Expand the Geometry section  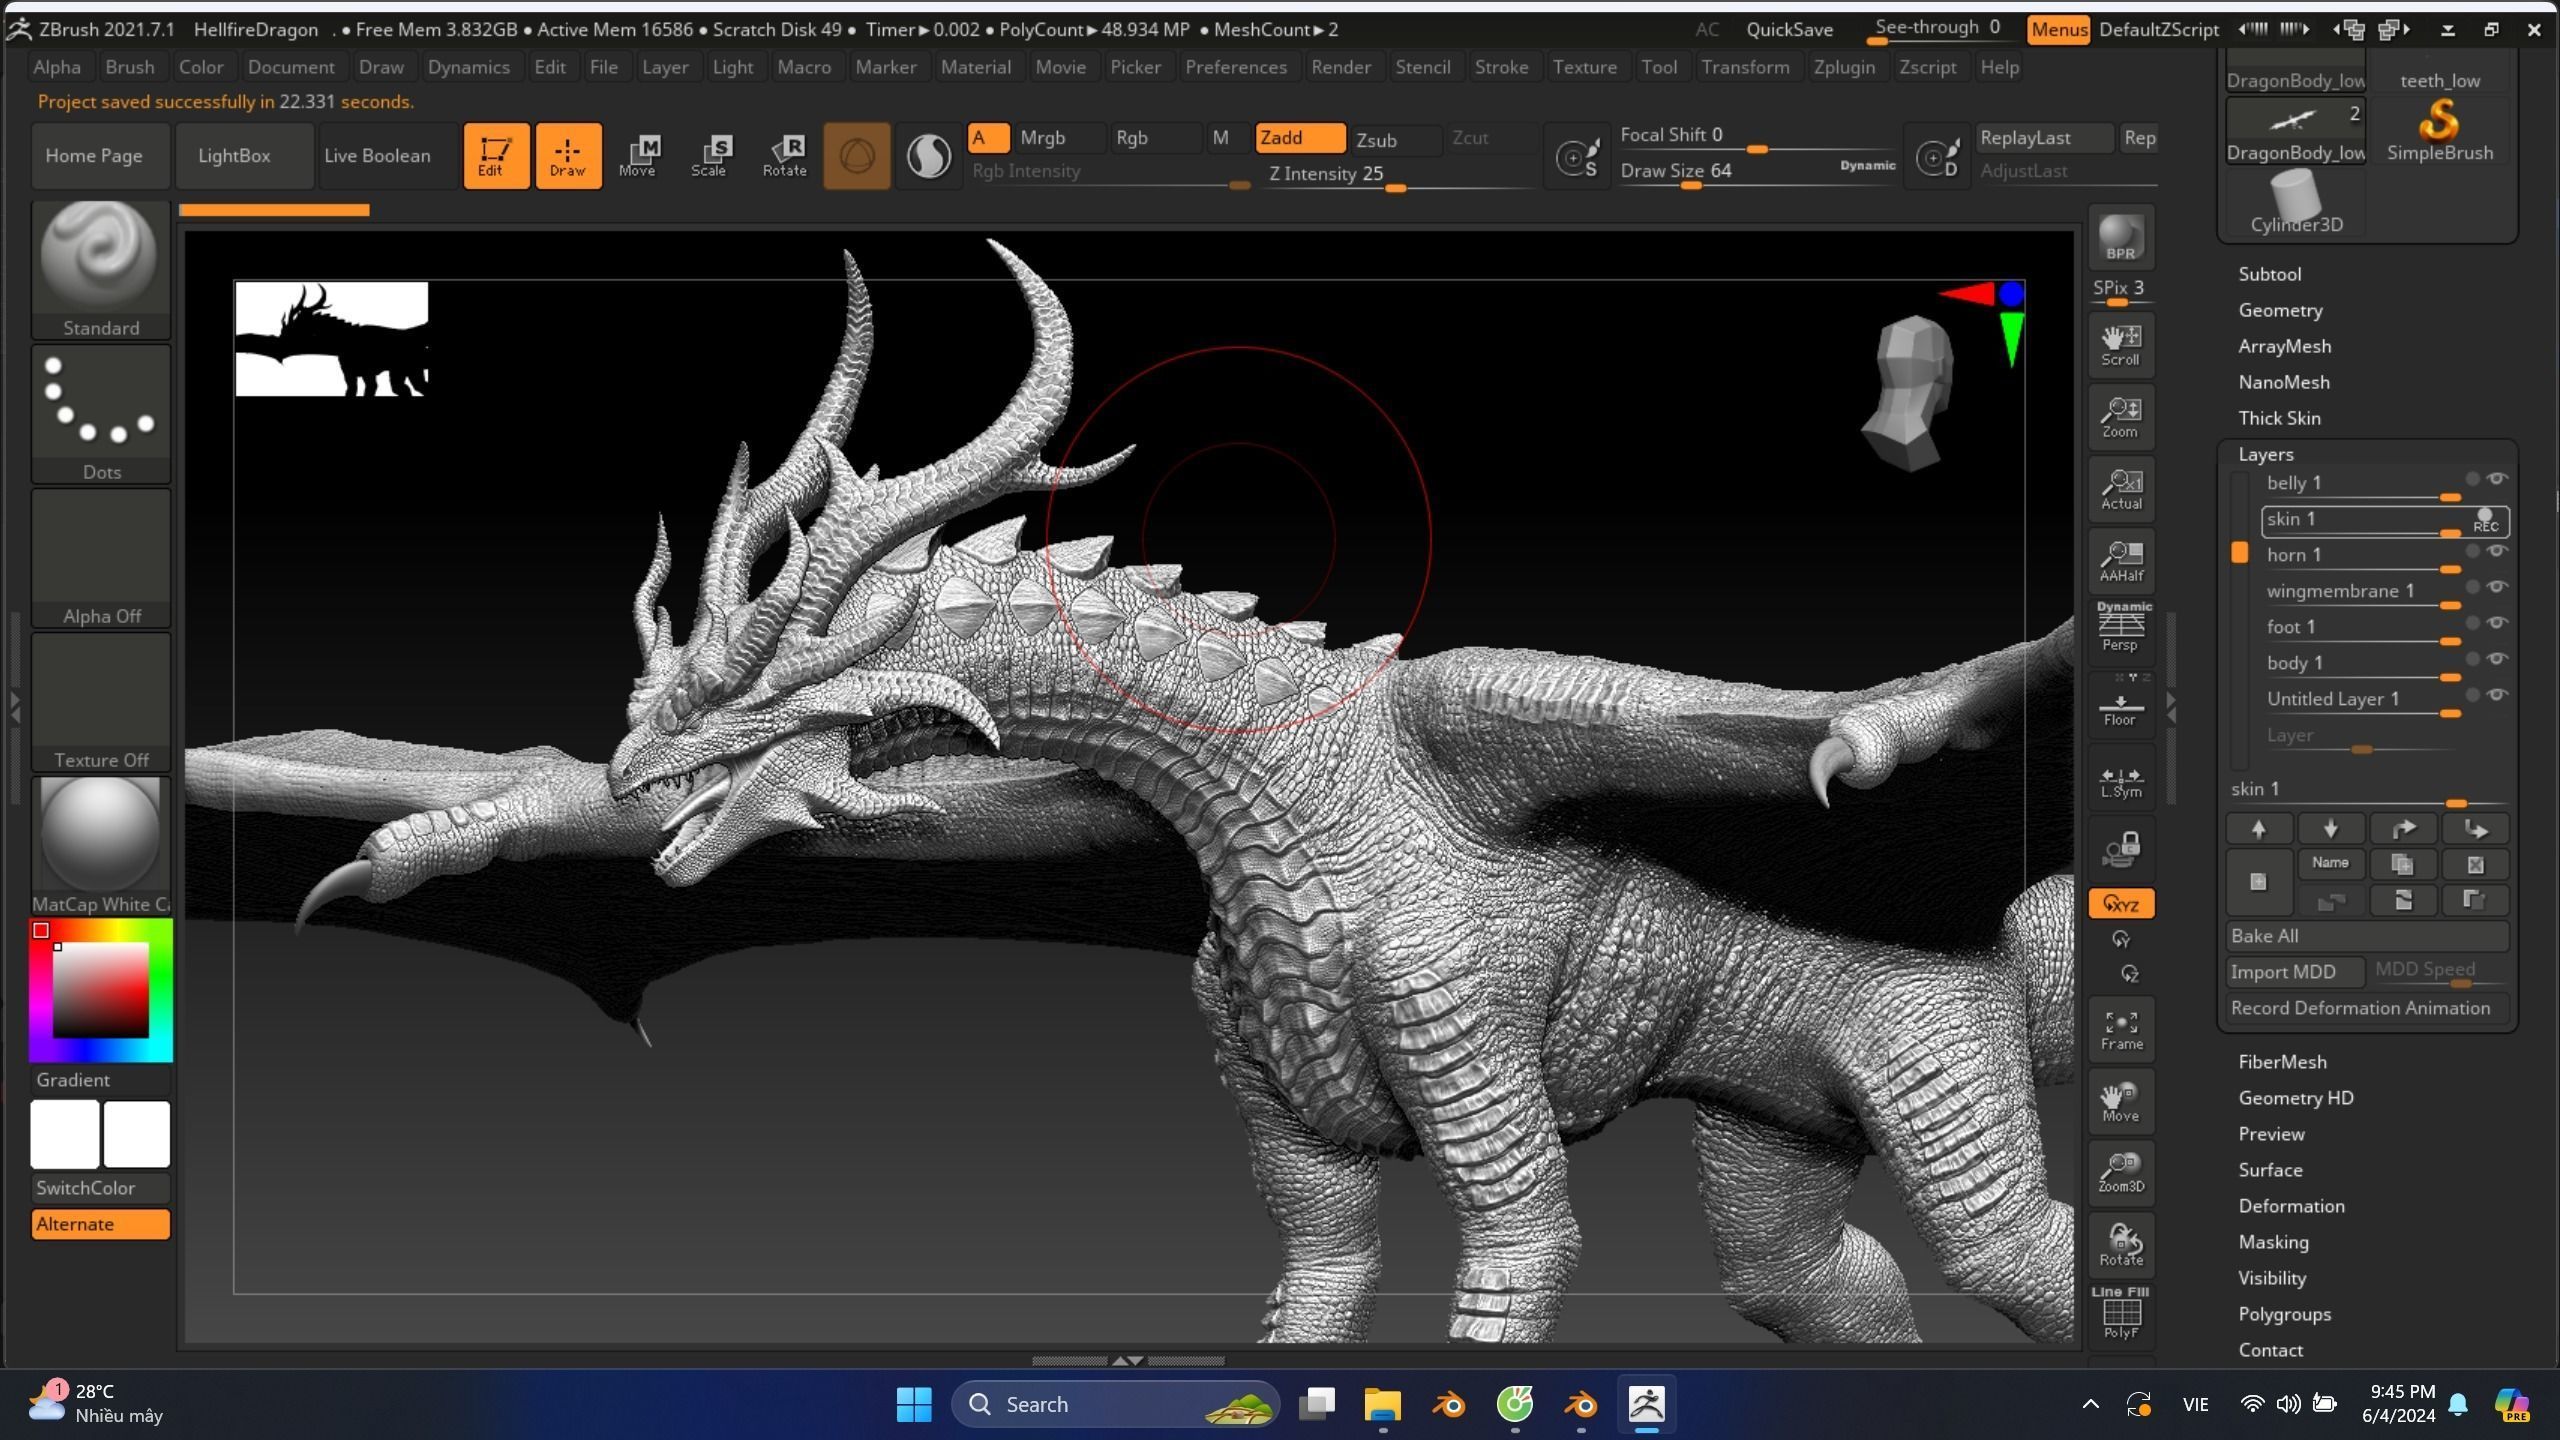click(x=2280, y=310)
